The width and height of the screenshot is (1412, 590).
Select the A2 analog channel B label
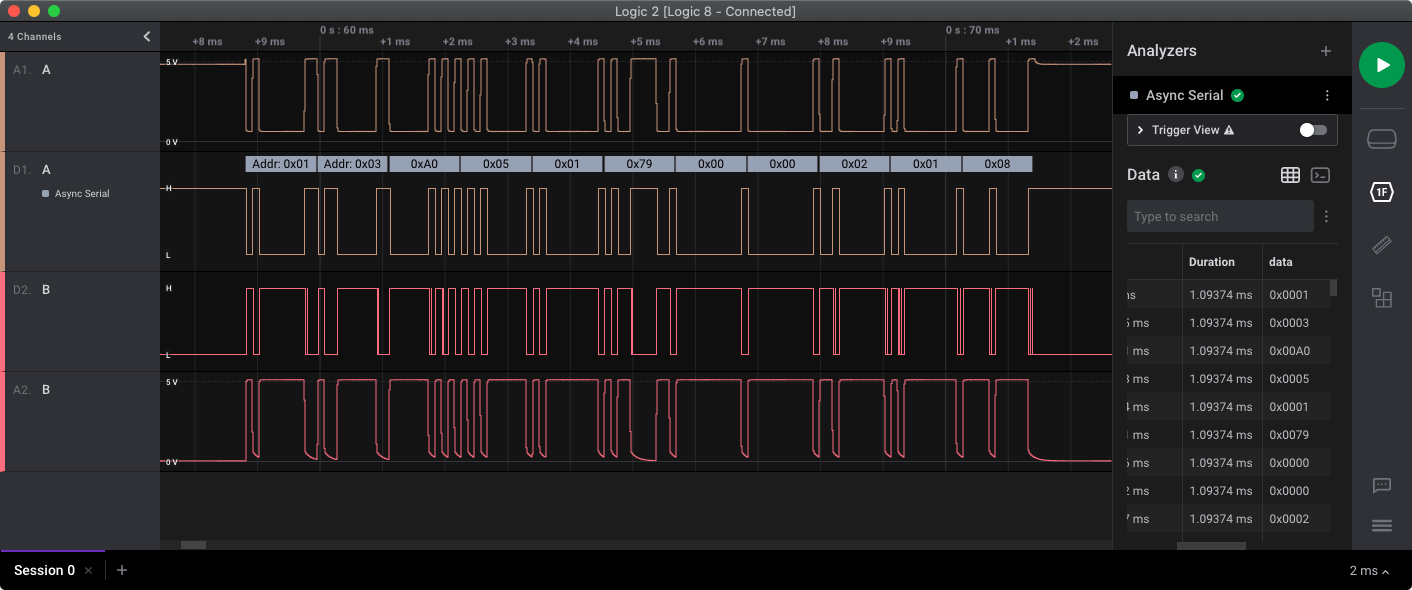[46, 390]
